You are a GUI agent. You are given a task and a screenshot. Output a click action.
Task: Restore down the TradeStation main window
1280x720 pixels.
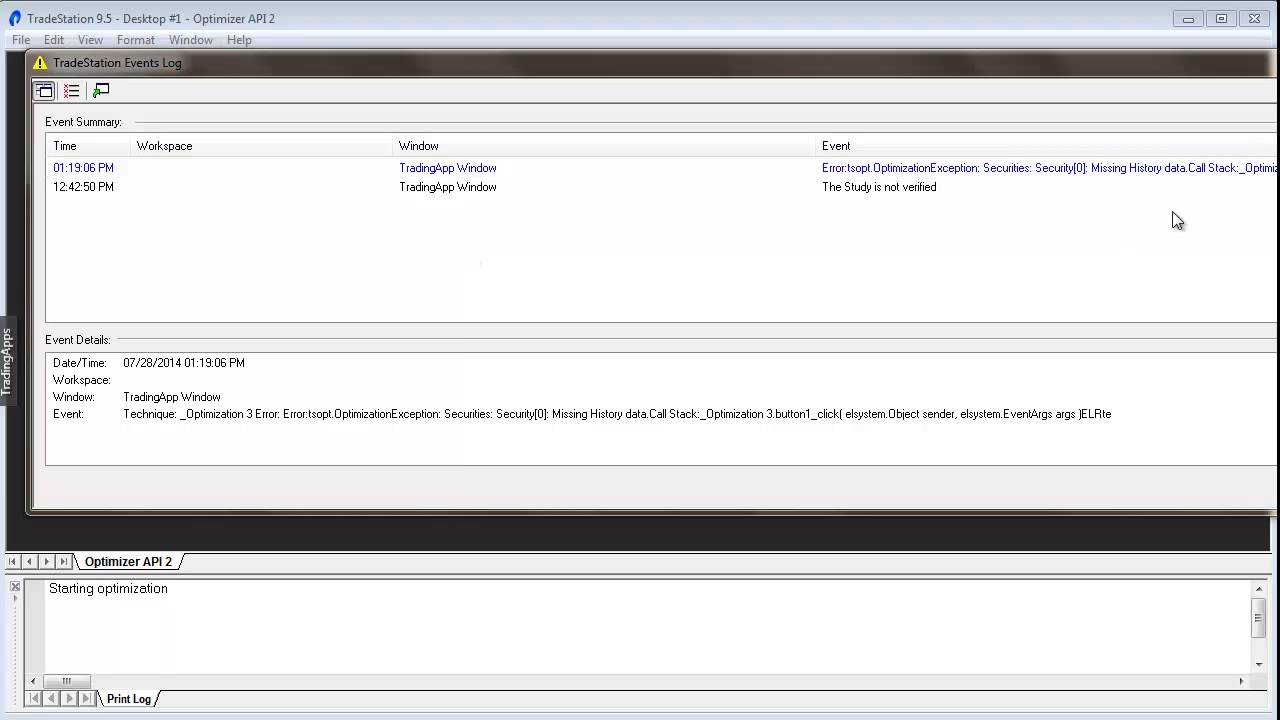point(1221,18)
